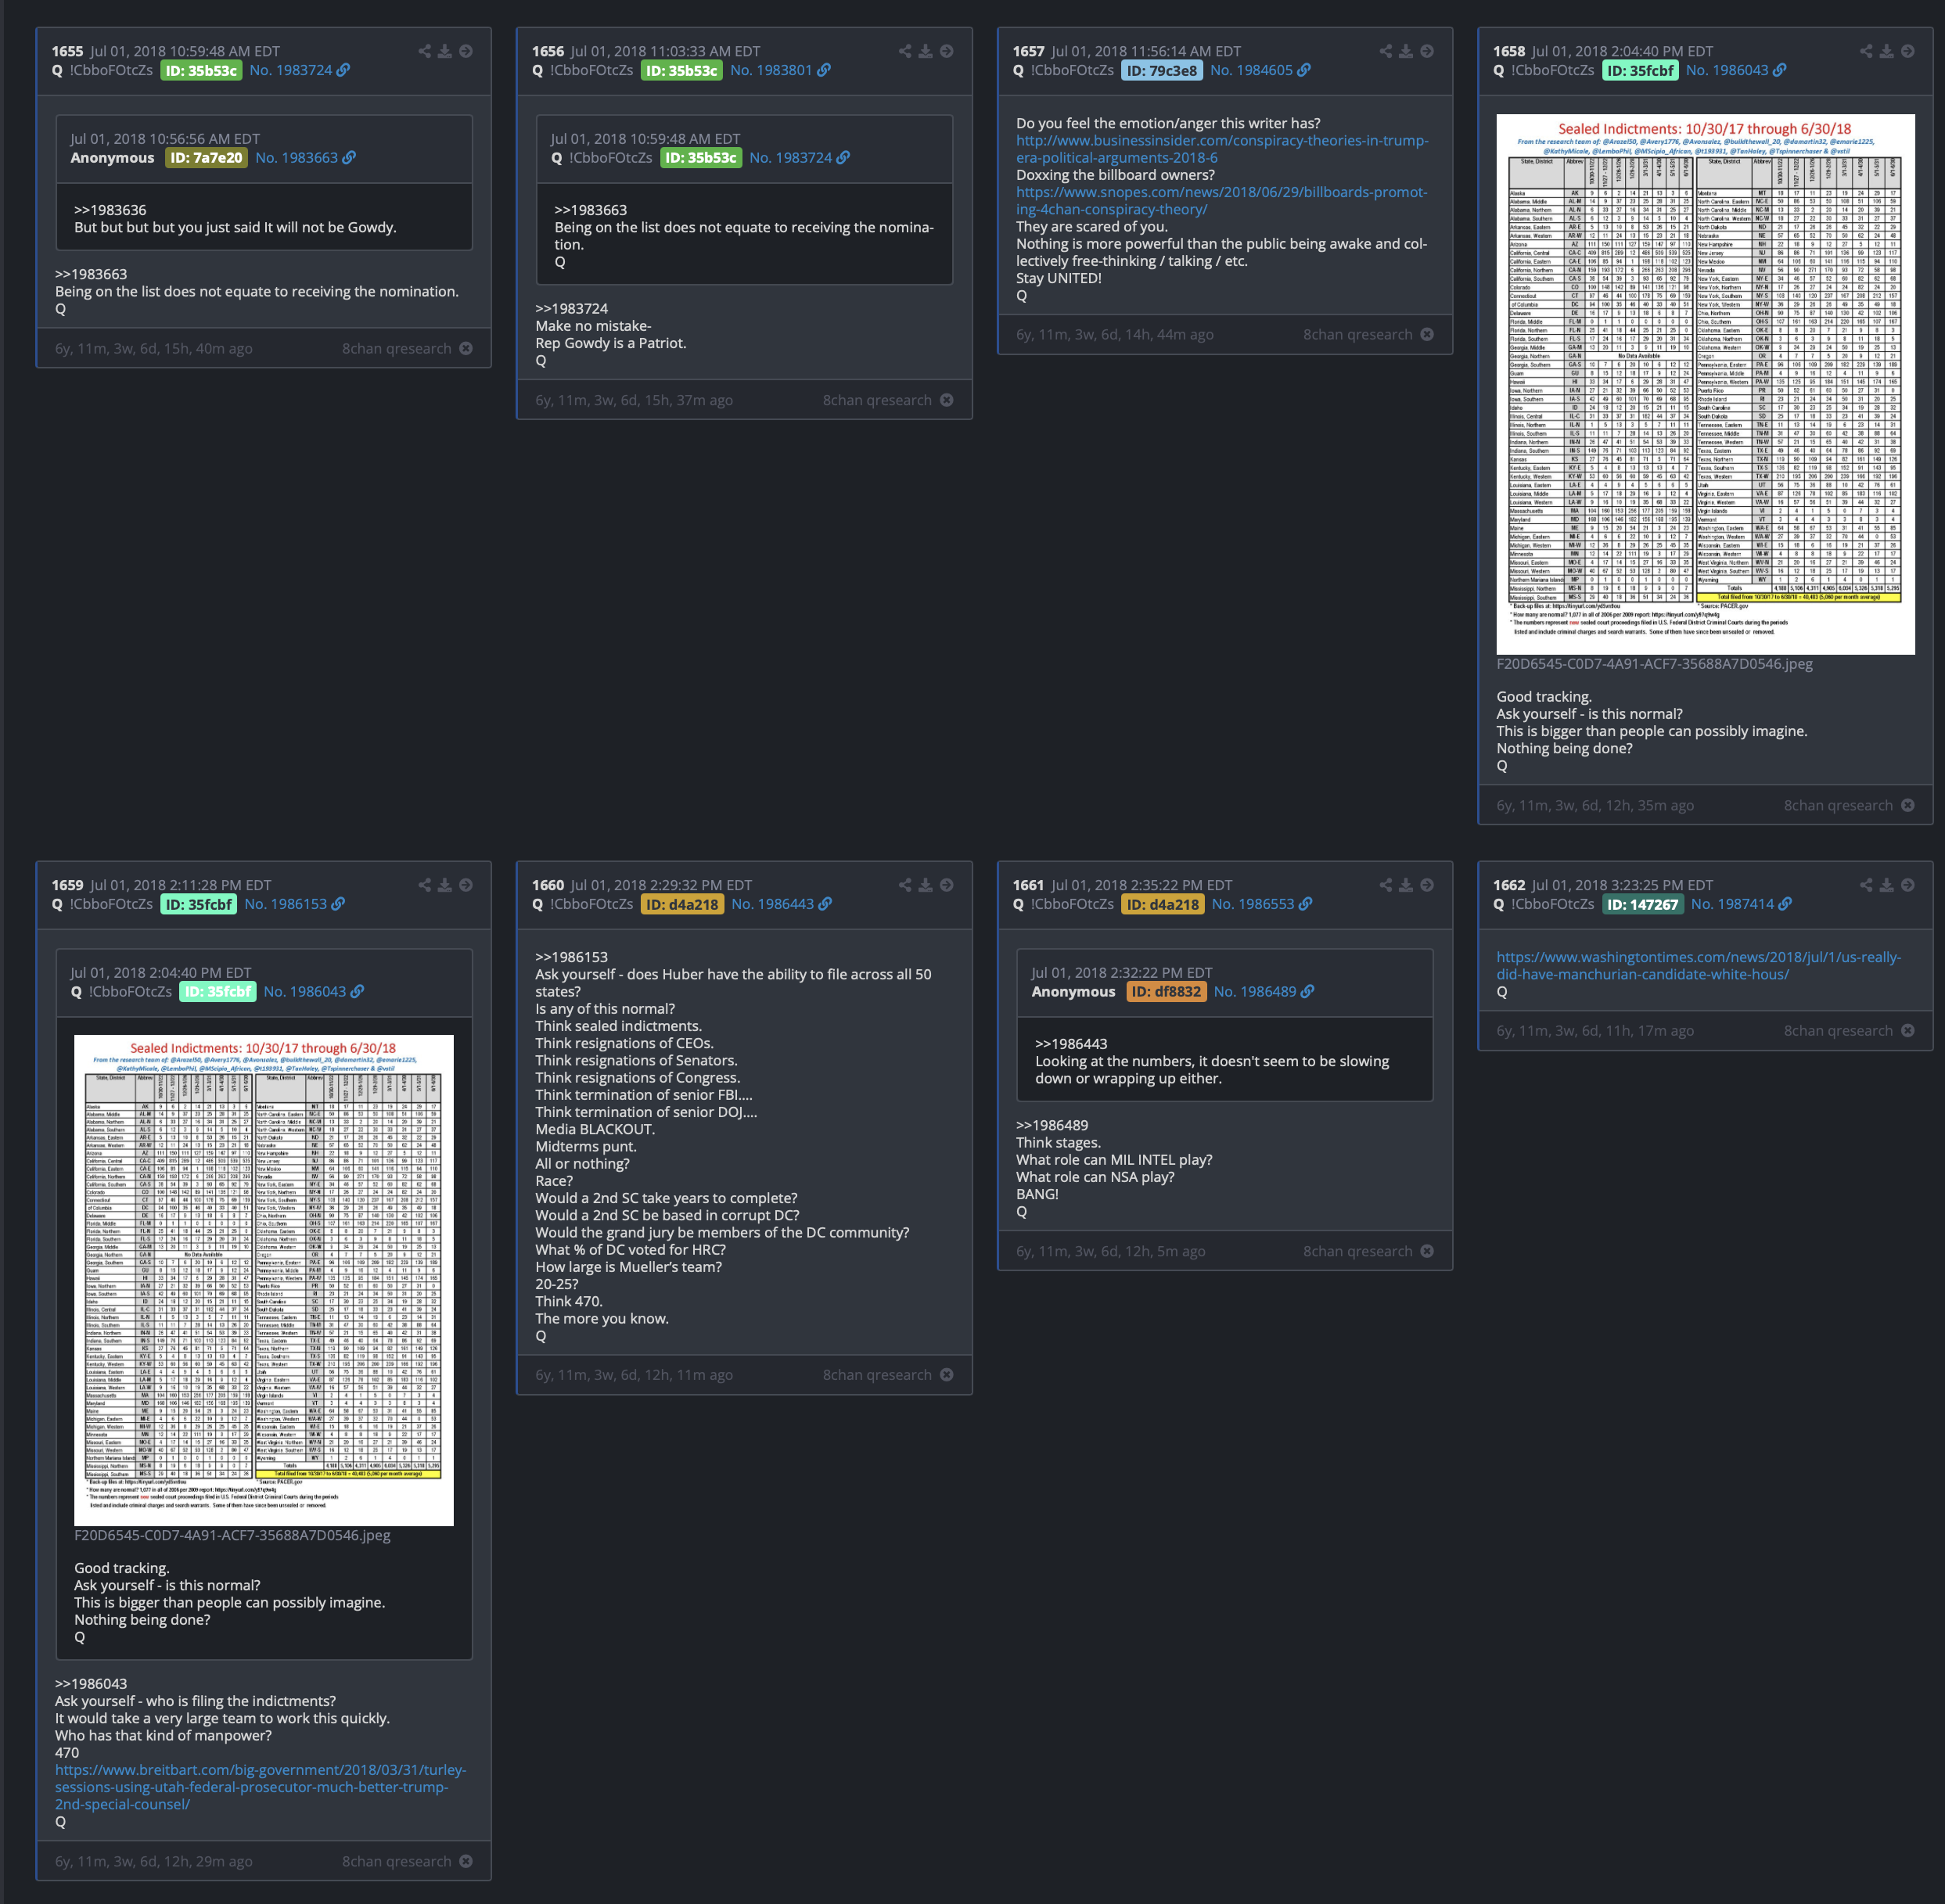Screen dimensions: 1945x1904
Task: Click the x-circle icon in post 1655 footer
Action: [x=466, y=348]
